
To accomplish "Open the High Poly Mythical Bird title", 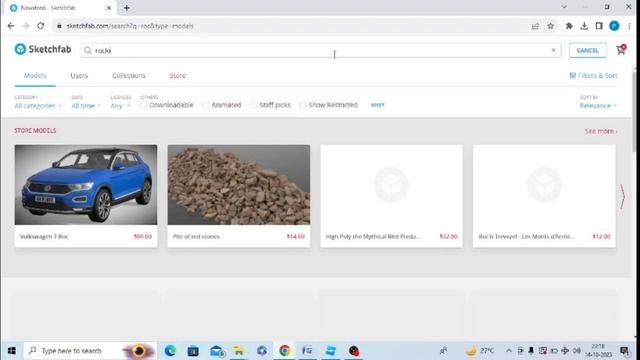I will coord(373,236).
